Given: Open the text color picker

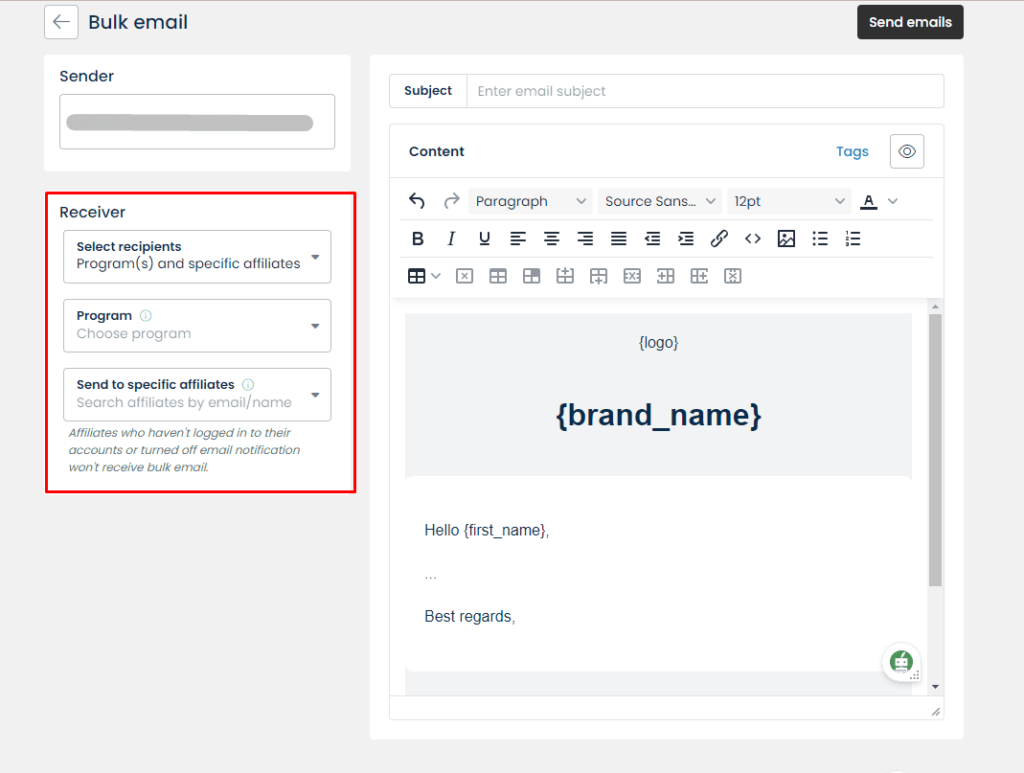Looking at the screenshot, I should (x=869, y=201).
